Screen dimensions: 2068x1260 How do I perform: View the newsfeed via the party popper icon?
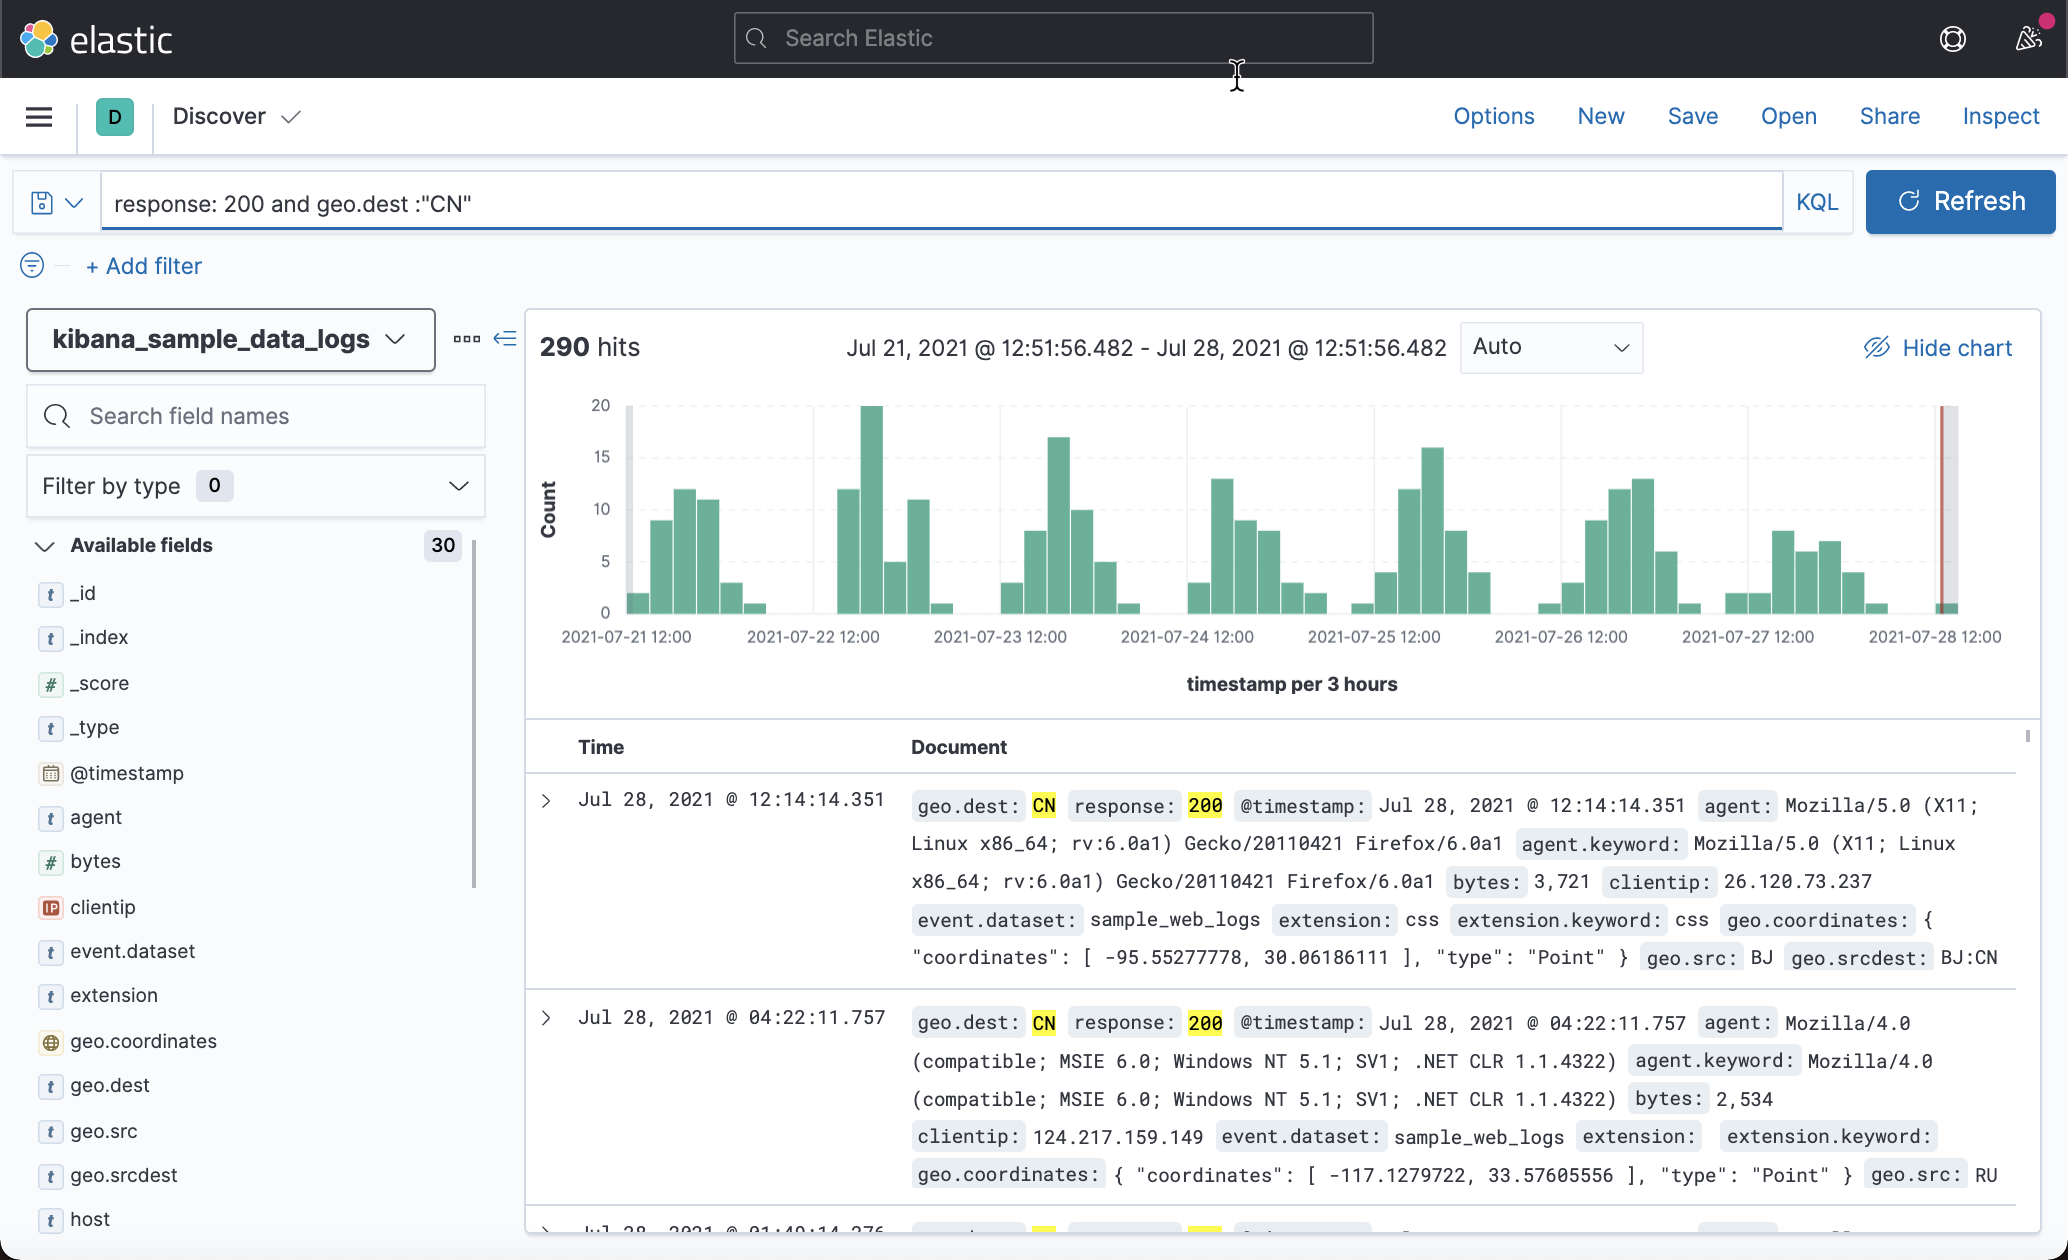(x=2029, y=38)
